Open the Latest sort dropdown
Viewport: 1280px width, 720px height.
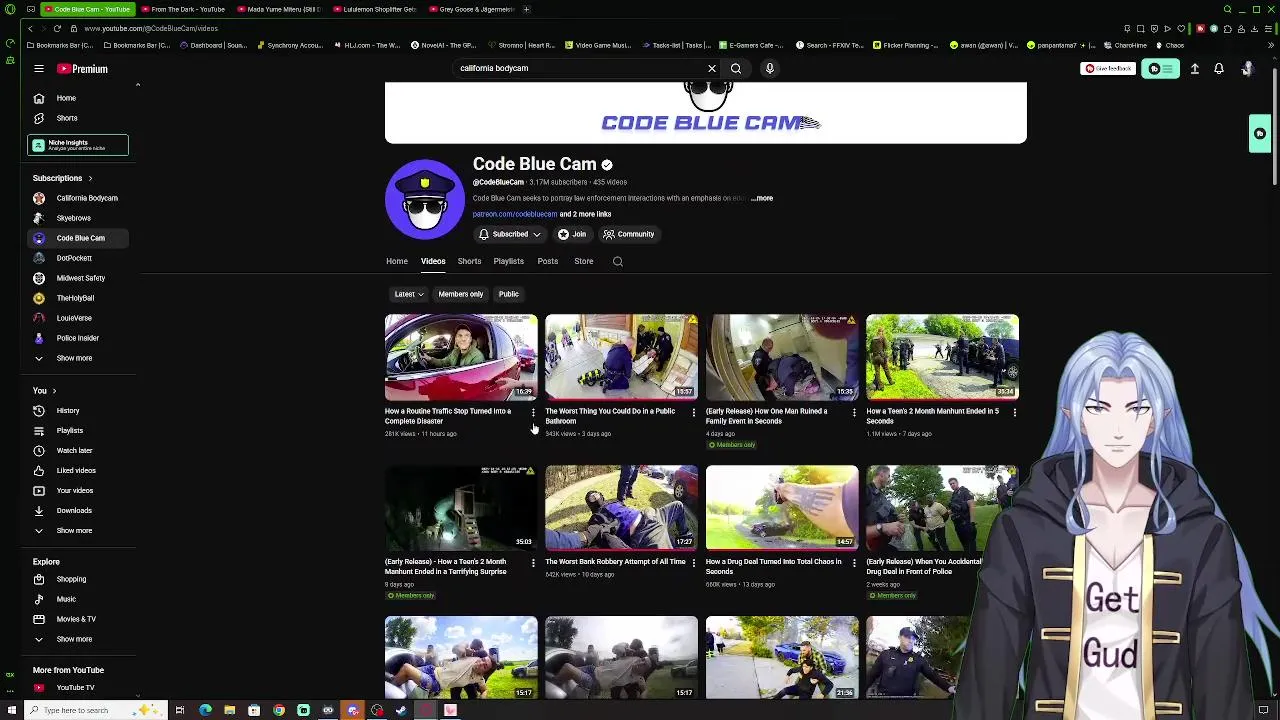(x=408, y=294)
